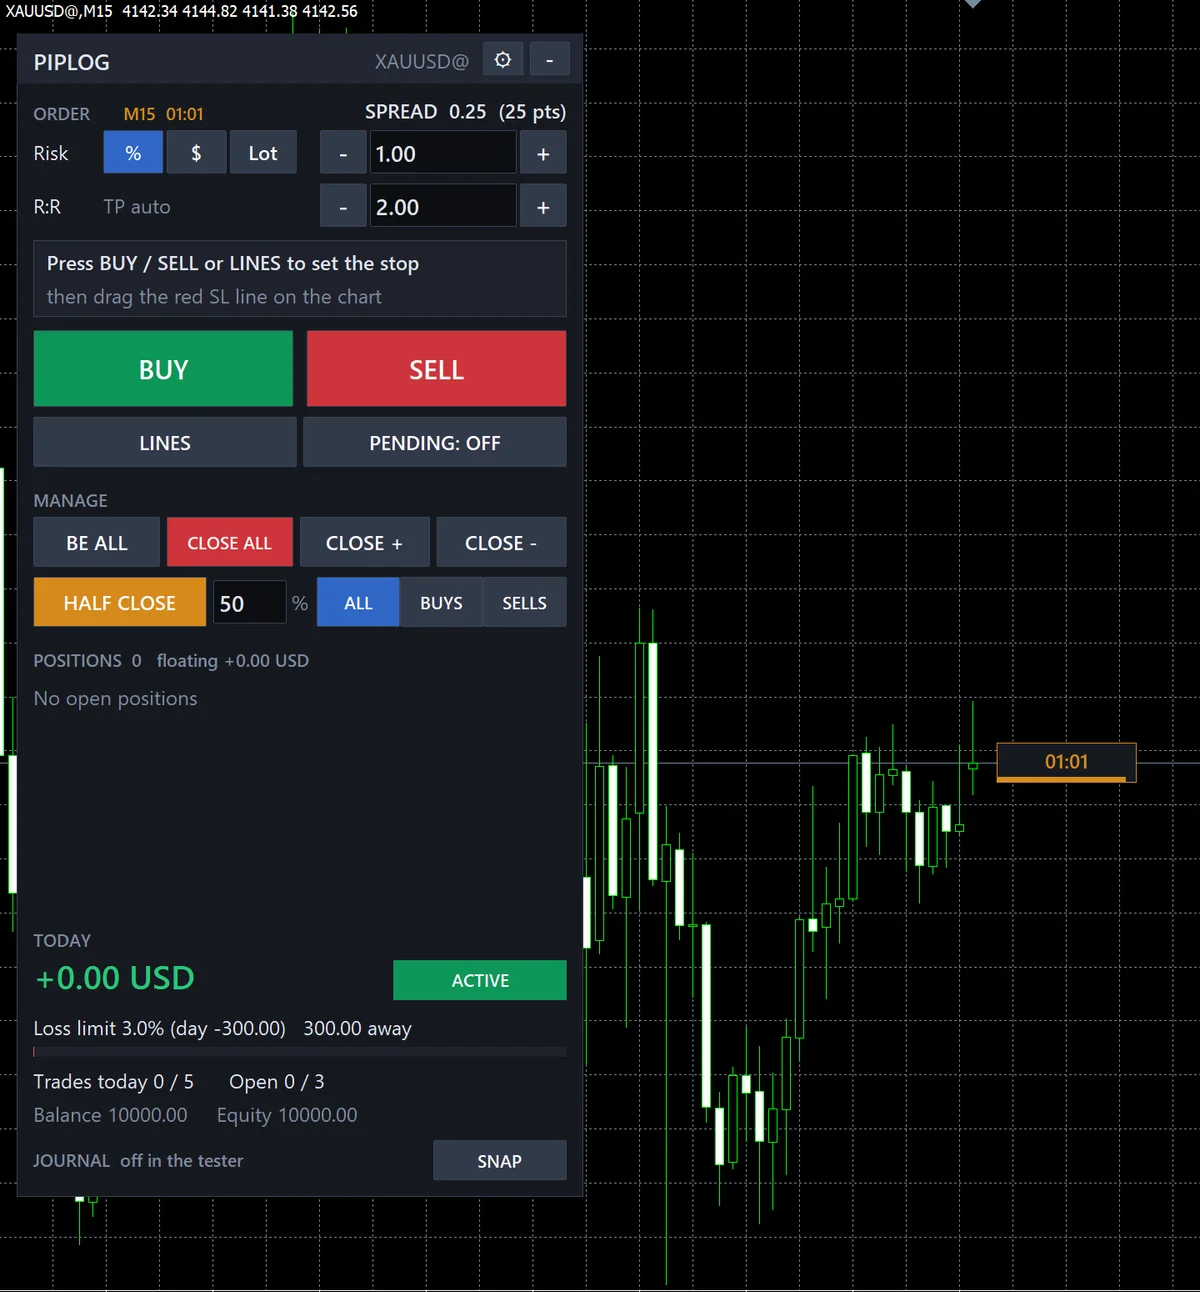Edit the R:R value field 2.00
The height and width of the screenshot is (1292, 1200).
click(443, 207)
